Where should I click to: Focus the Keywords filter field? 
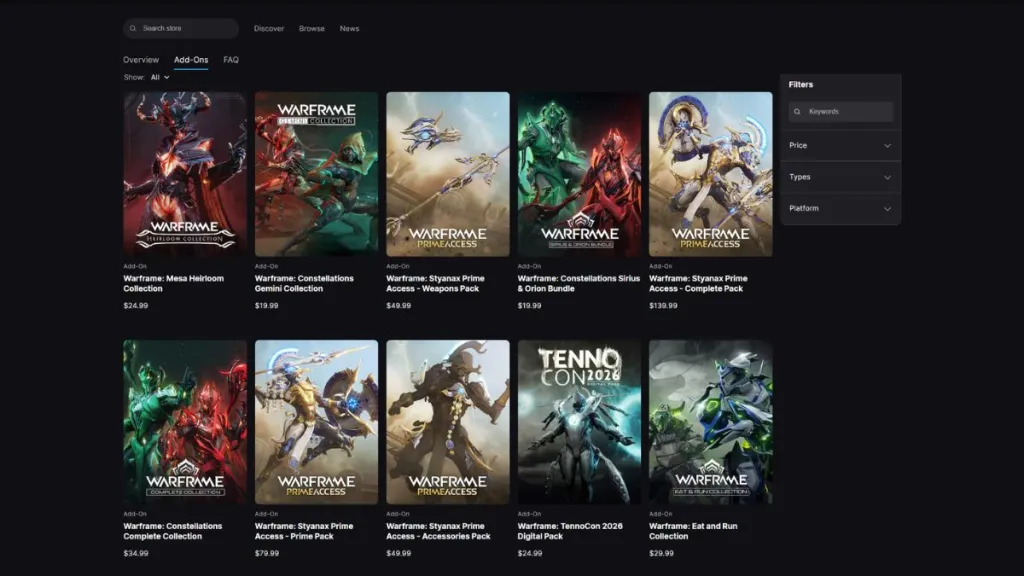click(840, 112)
